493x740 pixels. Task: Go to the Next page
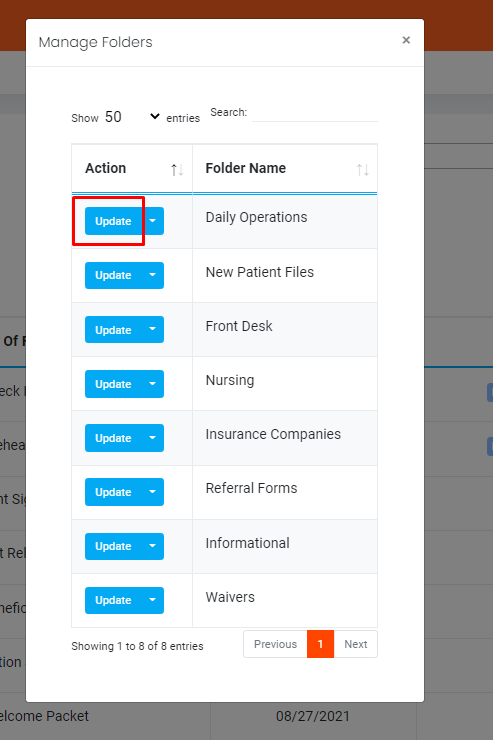pyautogui.click(x=356, y=644)
